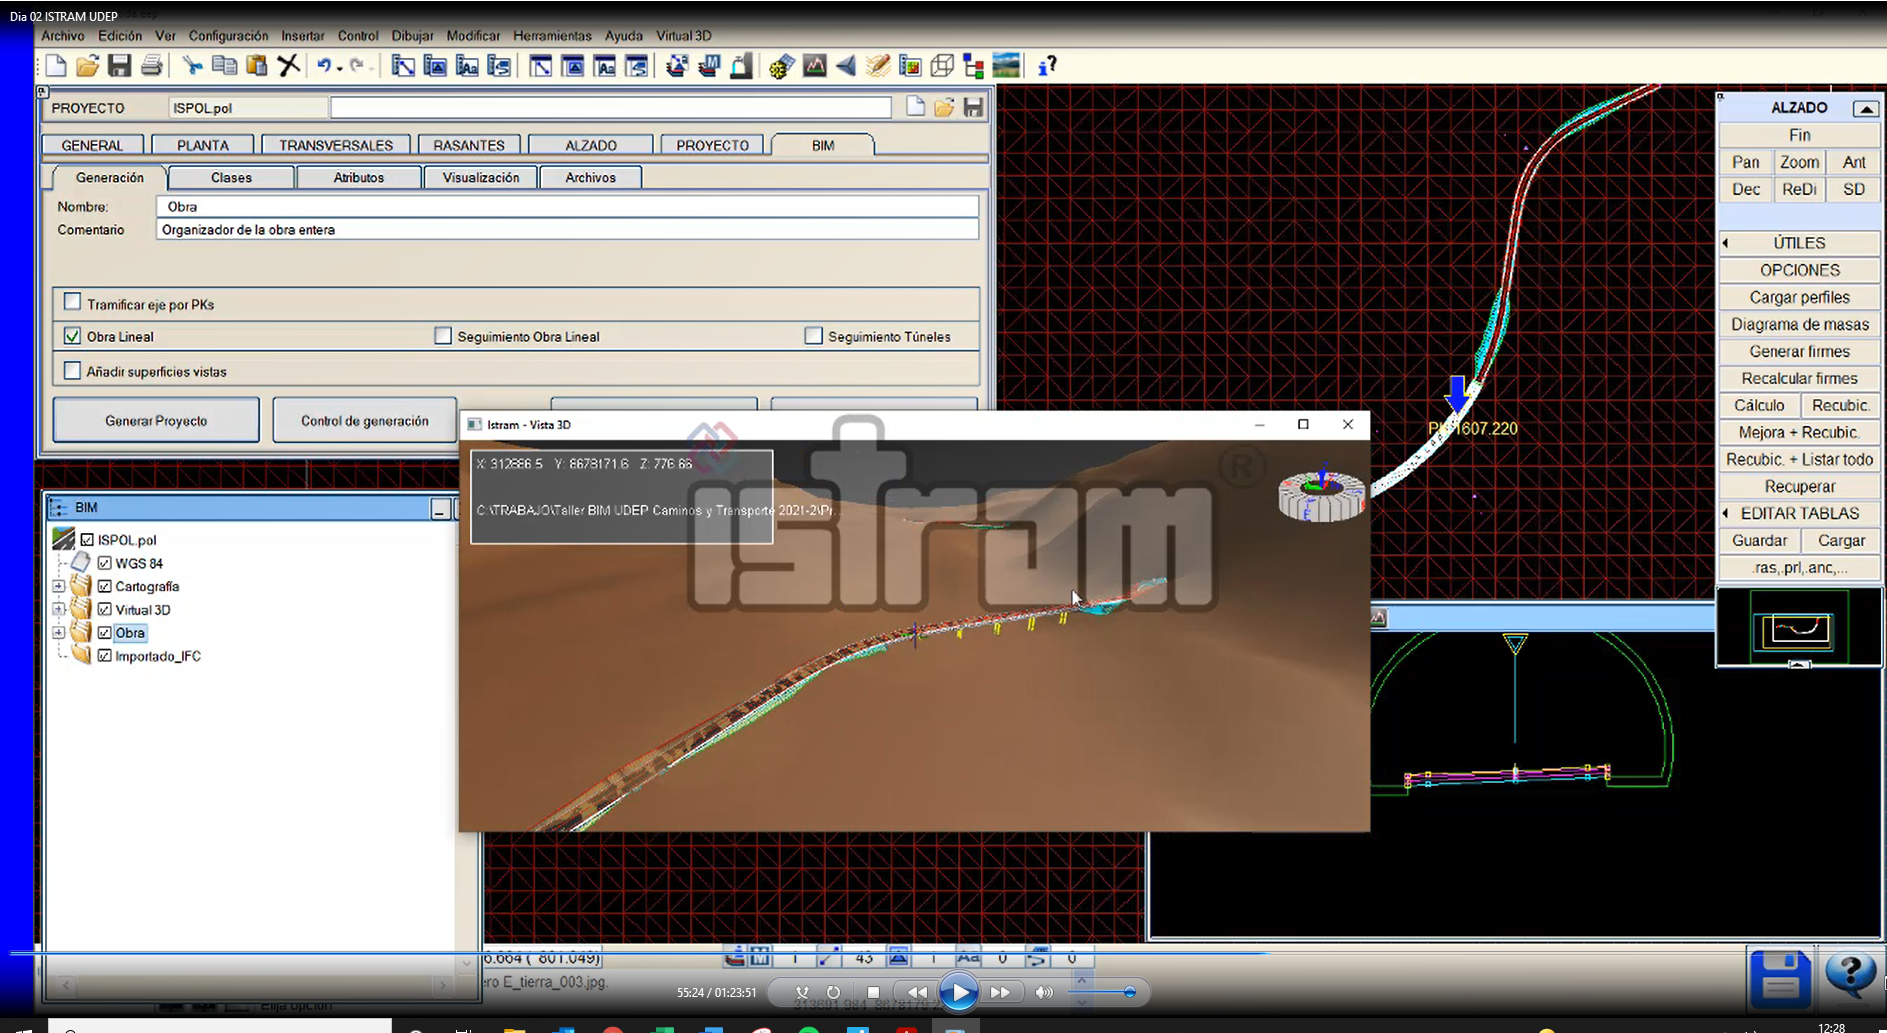Toggle Seguimiento Túneles checkbox

point(814,336)
